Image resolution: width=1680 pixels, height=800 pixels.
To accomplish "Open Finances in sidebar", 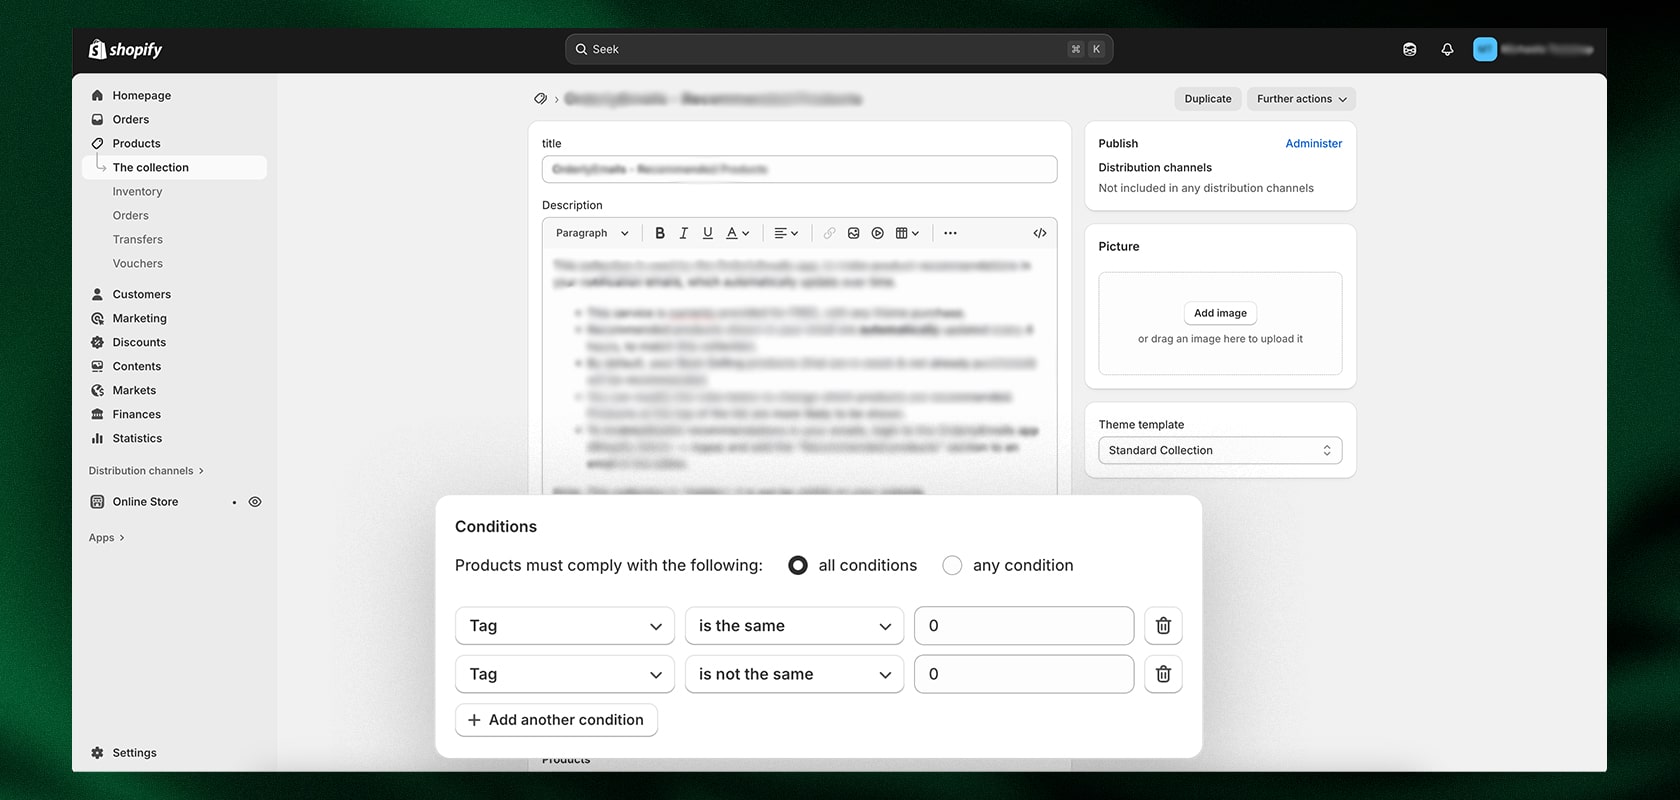I will point(136,415).
